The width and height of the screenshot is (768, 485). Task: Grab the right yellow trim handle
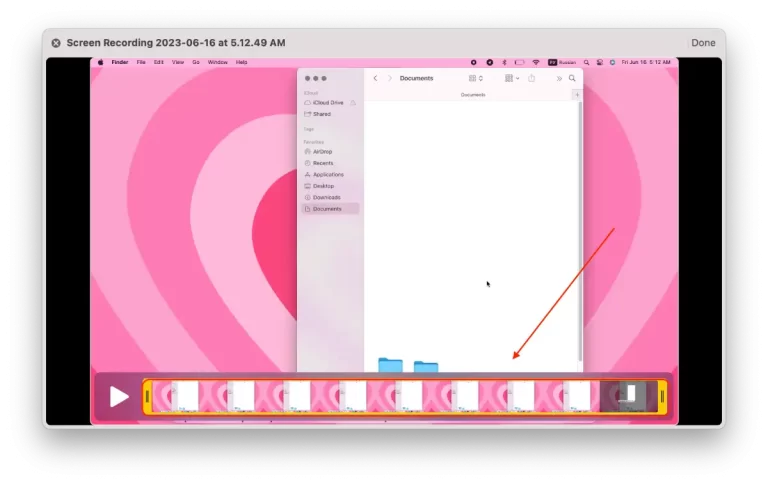[x=662, y=397]
